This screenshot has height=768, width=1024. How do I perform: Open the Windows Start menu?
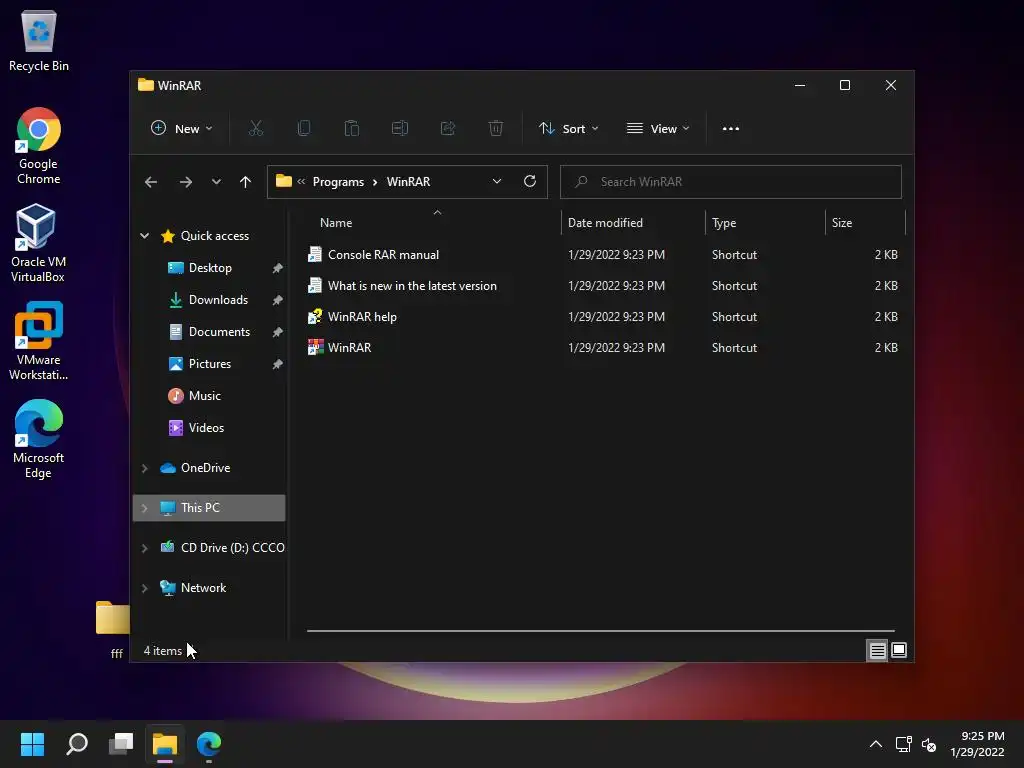click(x=32, y=744)
